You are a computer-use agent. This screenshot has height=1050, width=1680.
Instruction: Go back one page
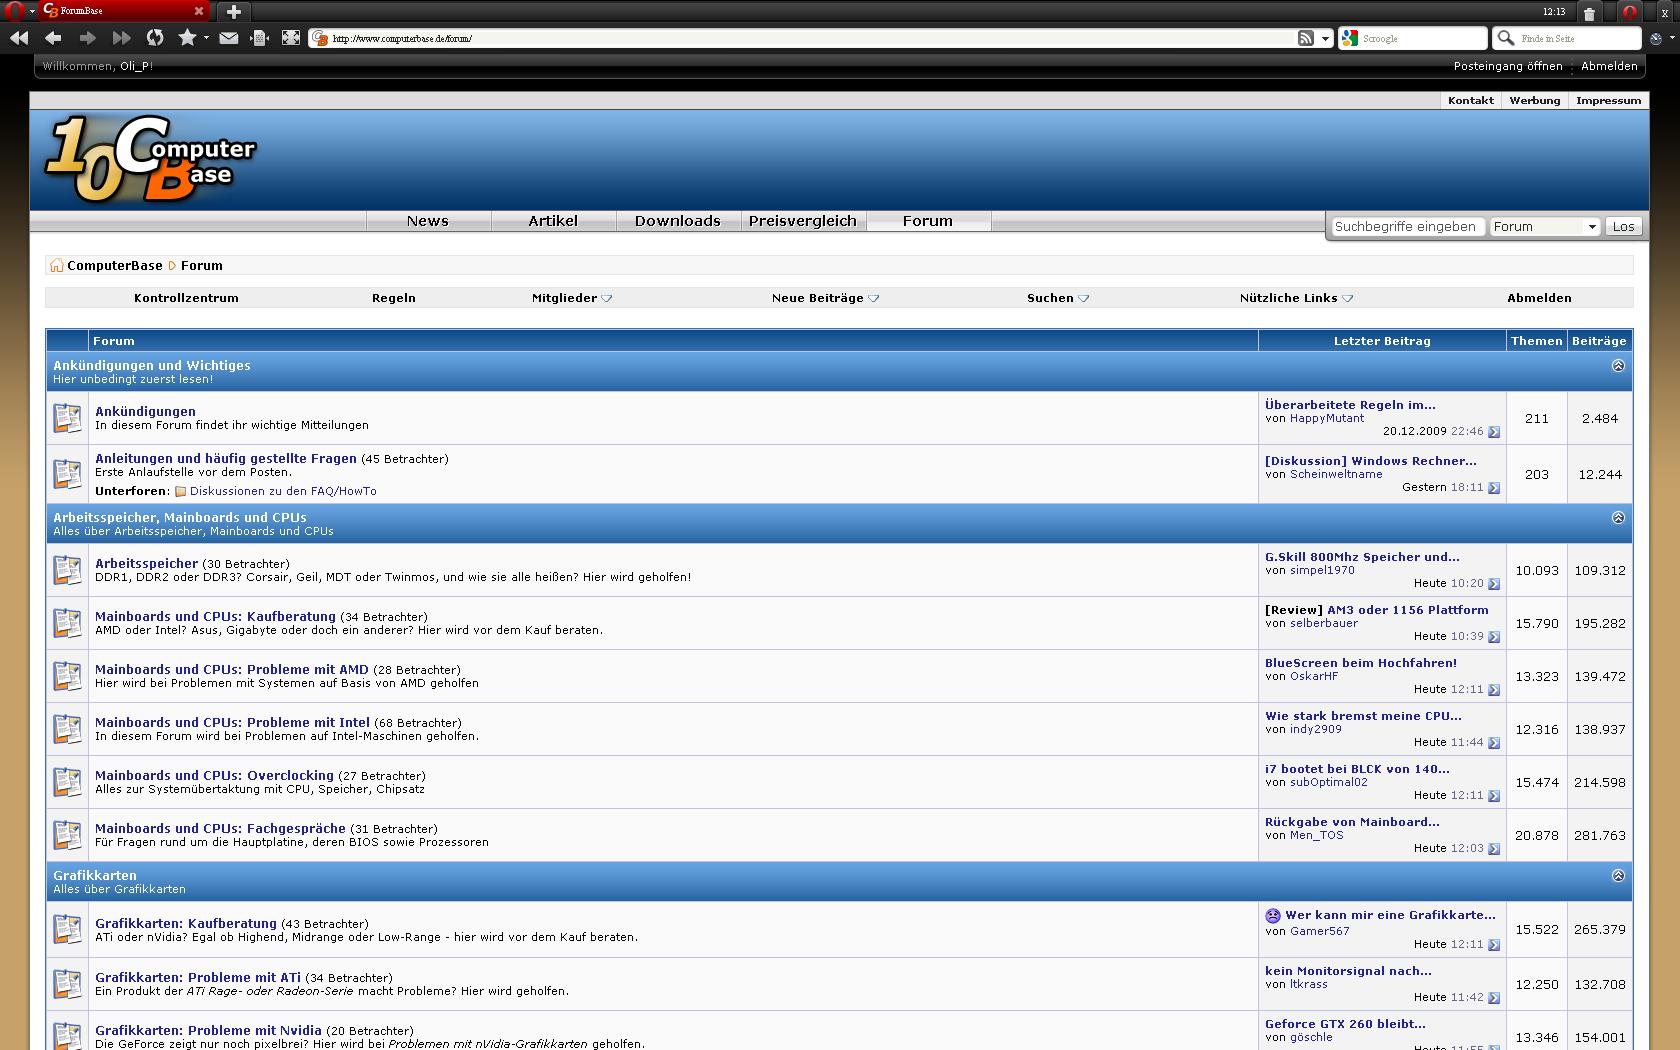(x=53, y=38)
